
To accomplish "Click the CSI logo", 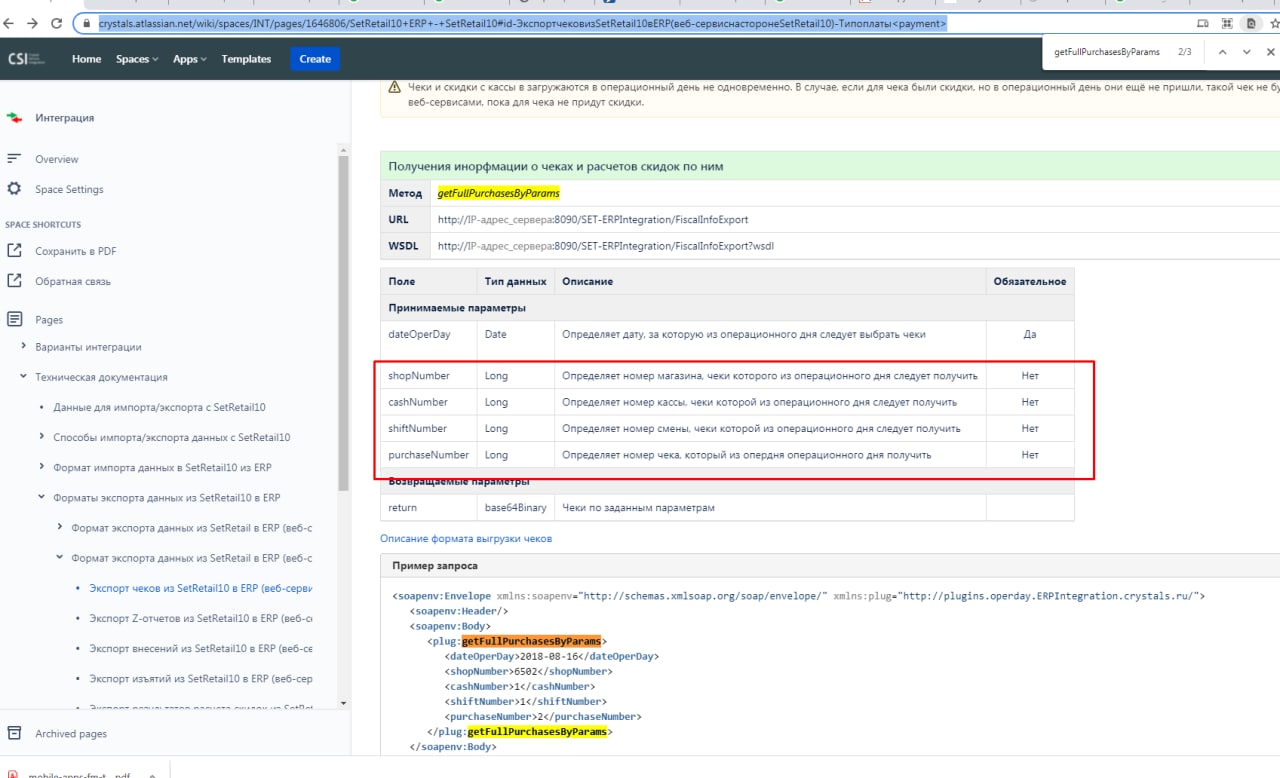I will [x=26, y=59].
